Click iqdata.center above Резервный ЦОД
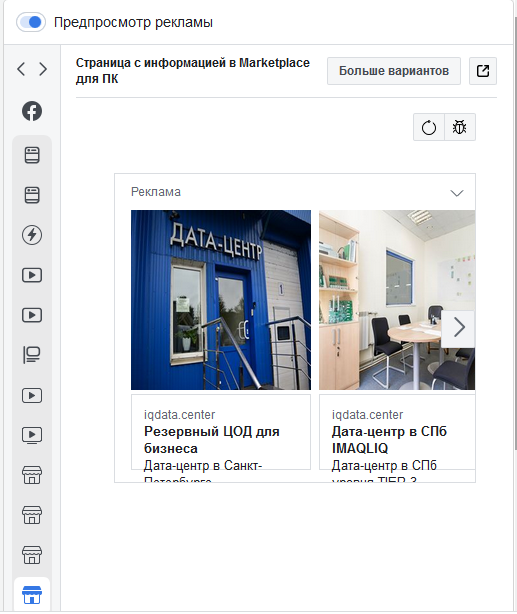Screen dimensions: 517x614 coord(179,414)
